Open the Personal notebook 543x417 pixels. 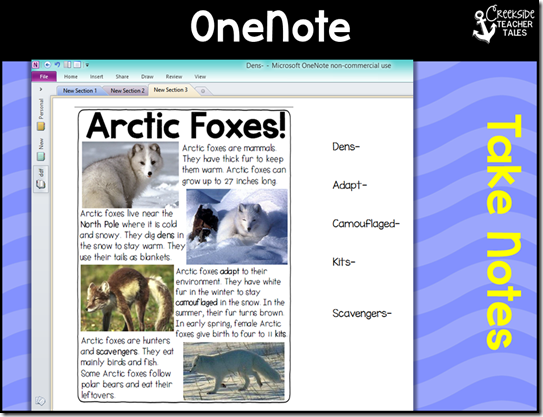pyautogui.click(x=41, y=115)
